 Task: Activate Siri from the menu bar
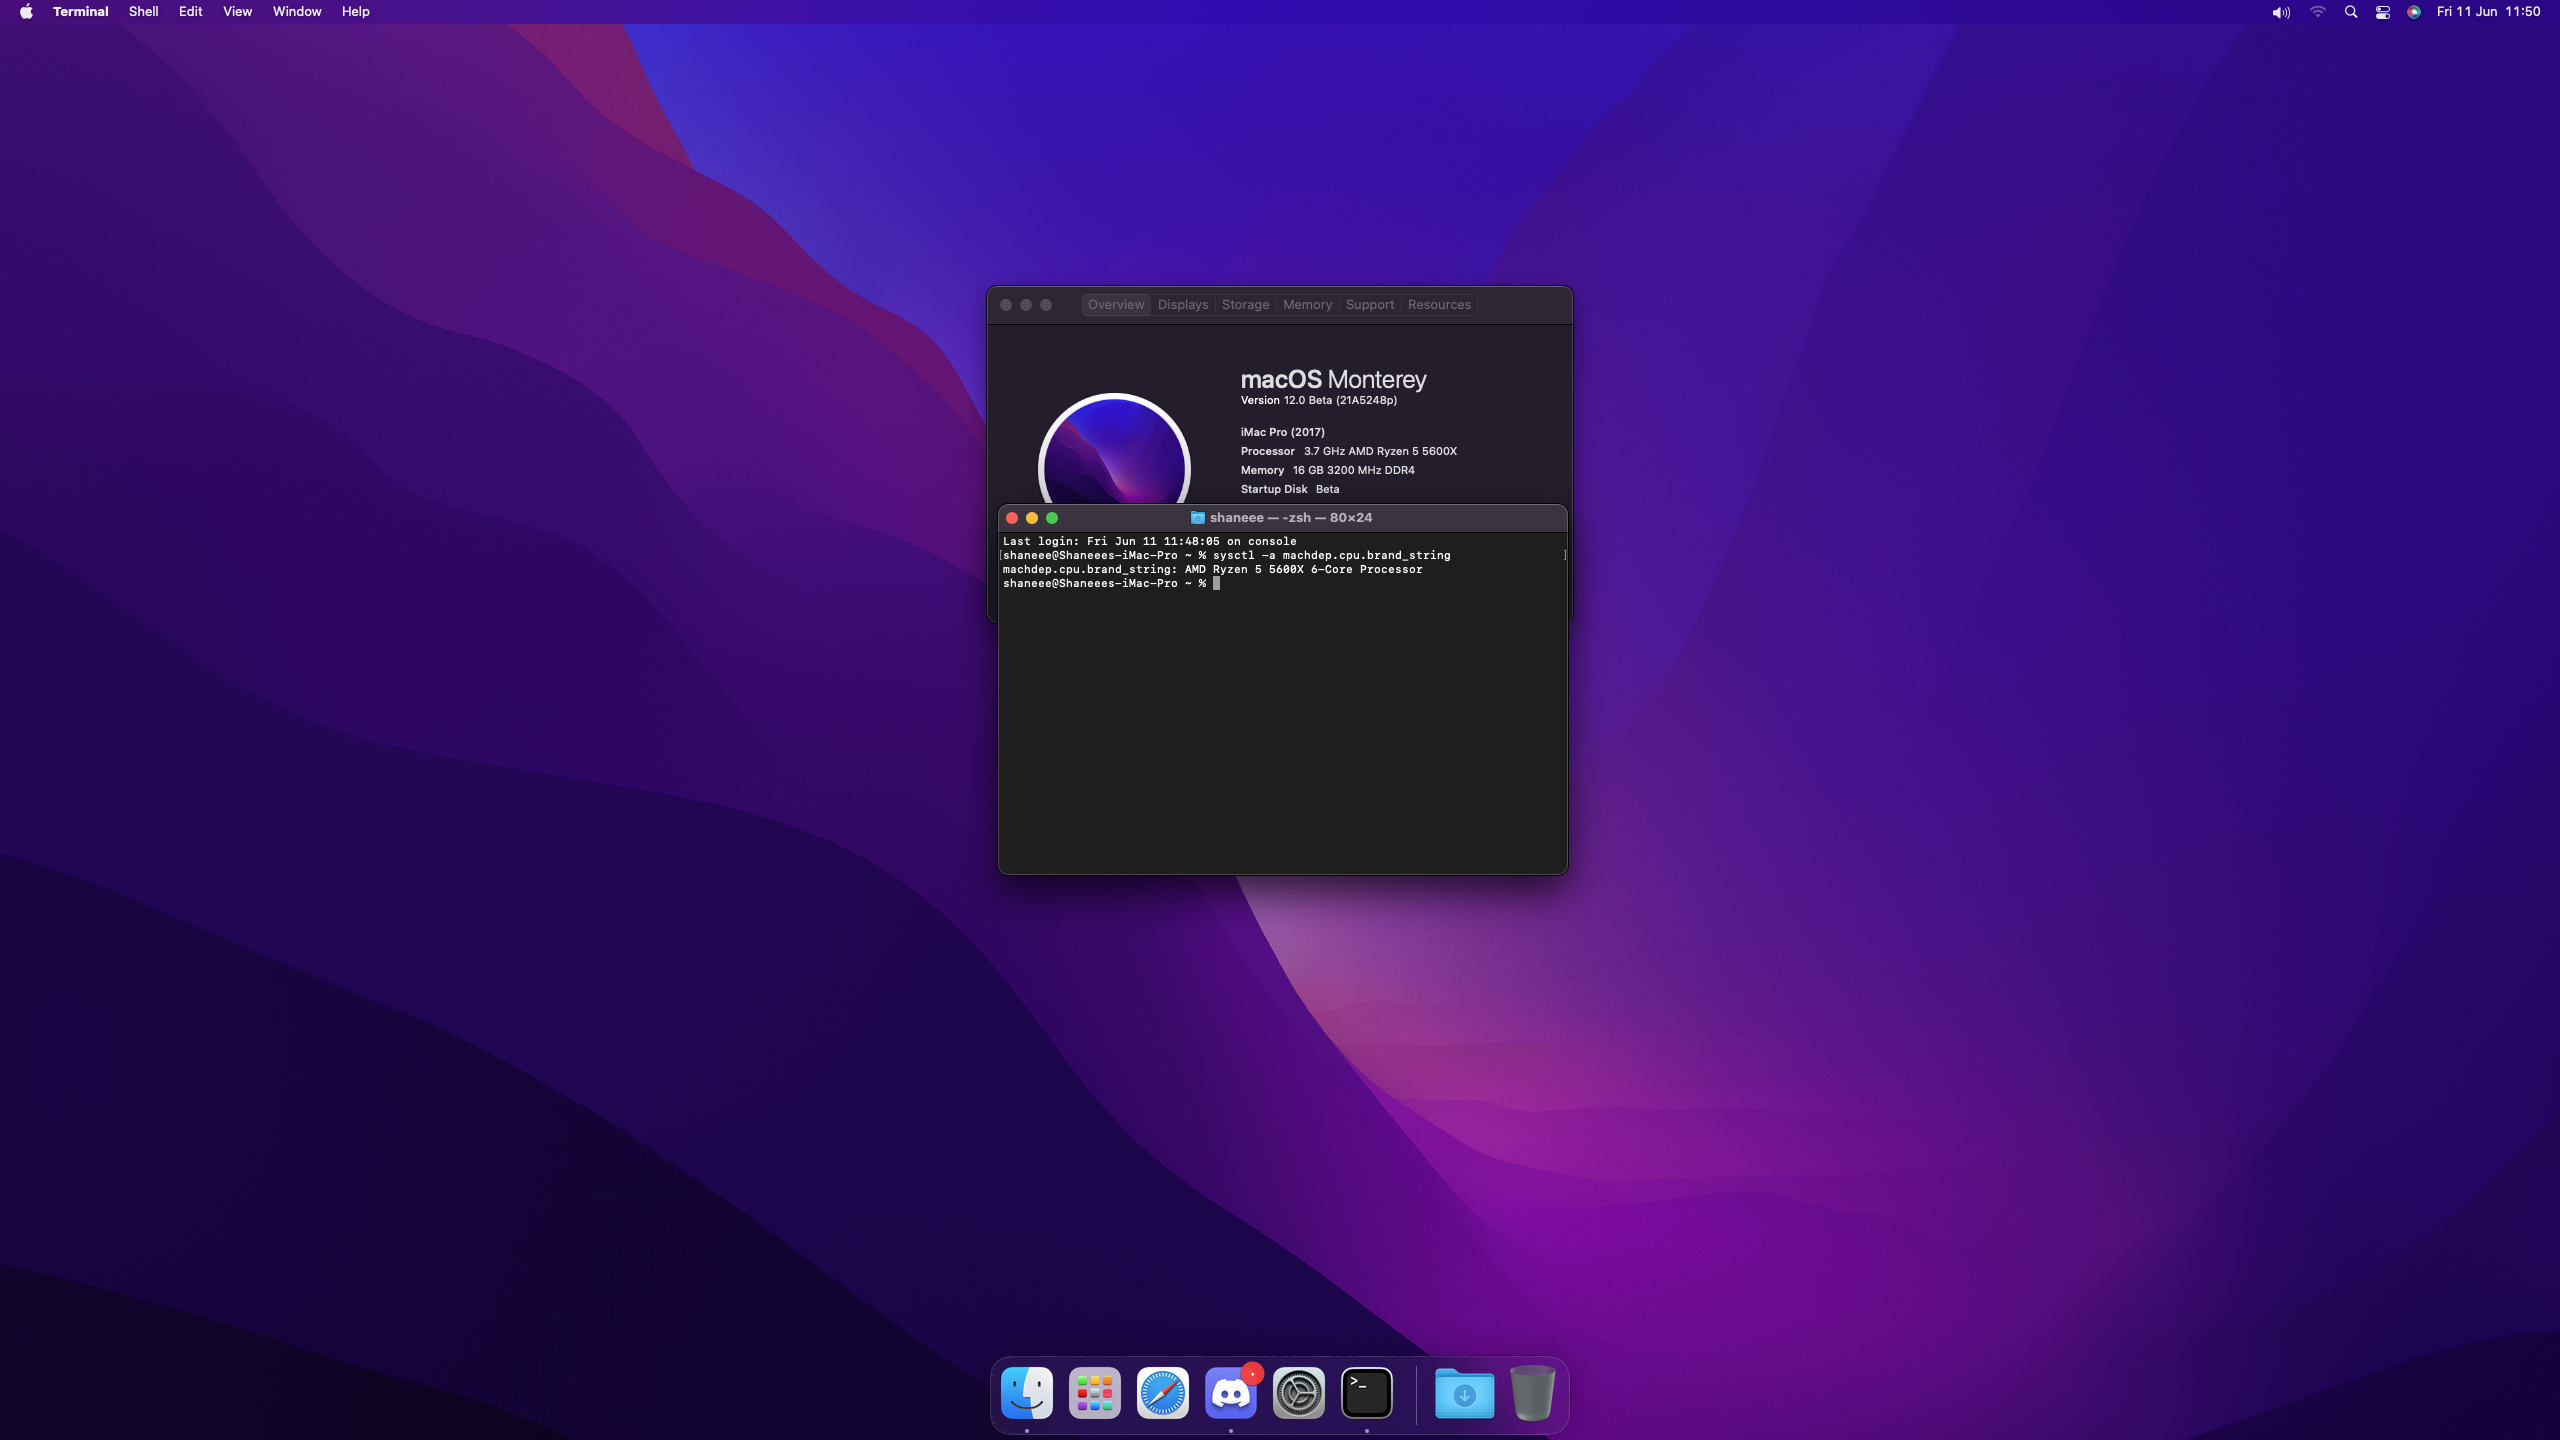pyautogui.click(x=2414, y=12)
